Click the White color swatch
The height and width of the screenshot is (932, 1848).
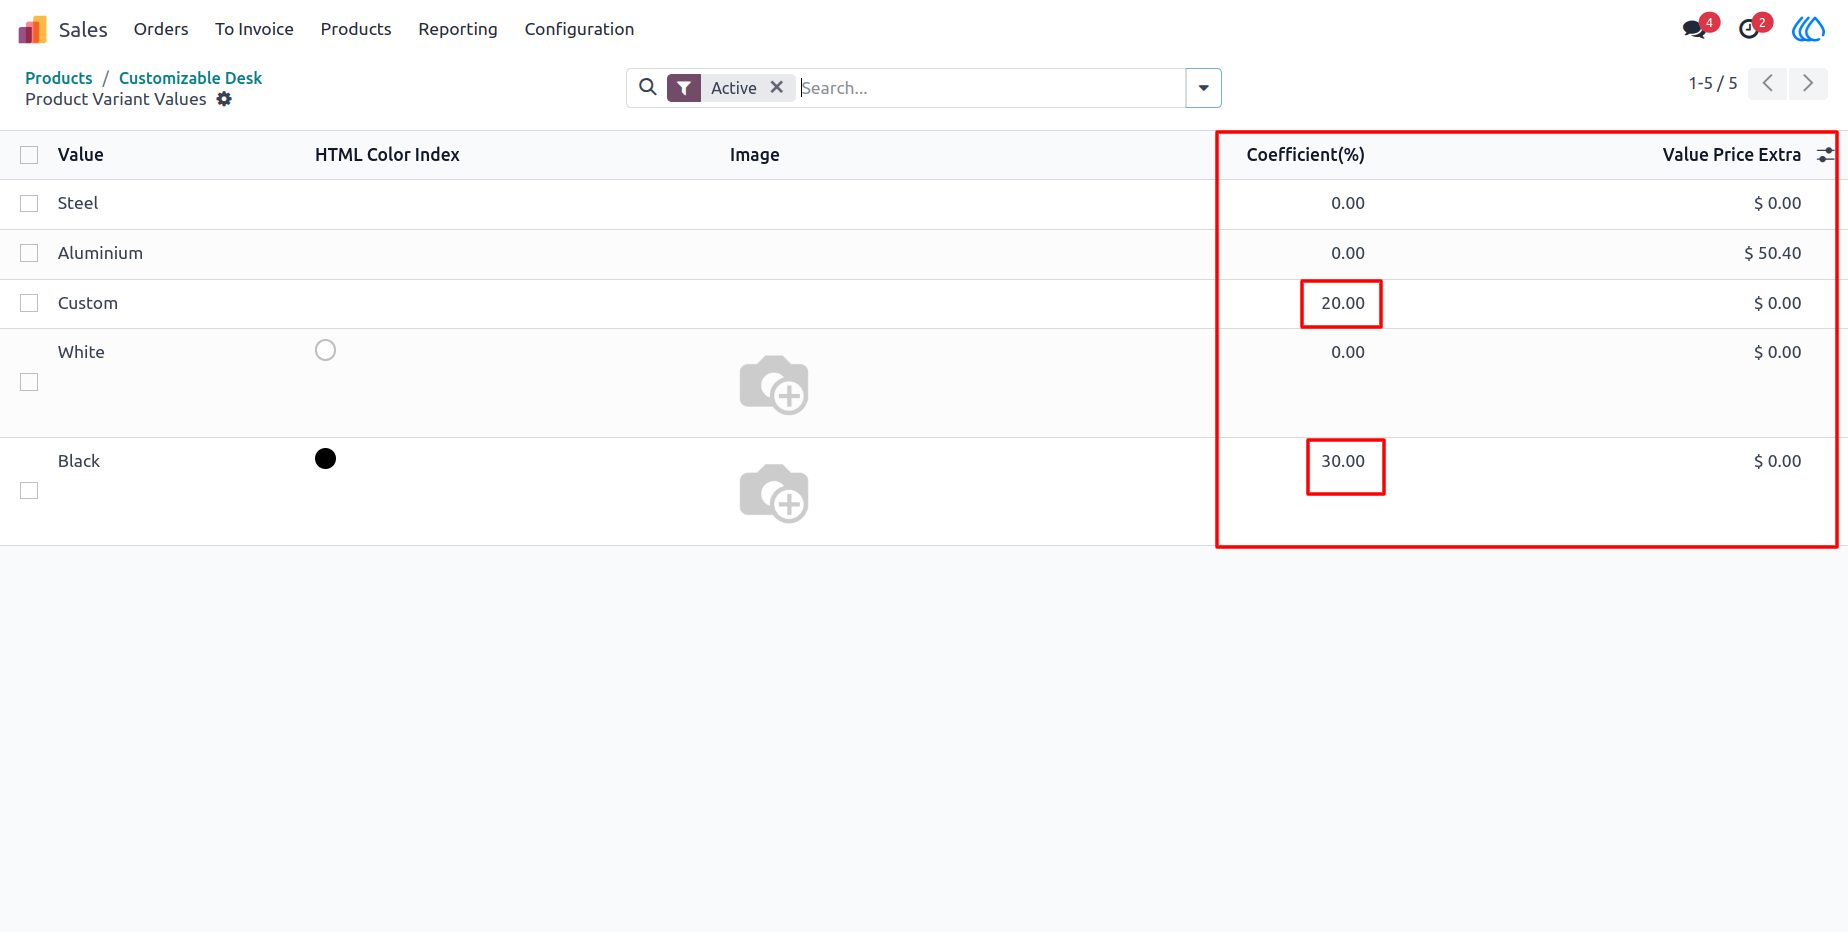click(x=325, y=350)
